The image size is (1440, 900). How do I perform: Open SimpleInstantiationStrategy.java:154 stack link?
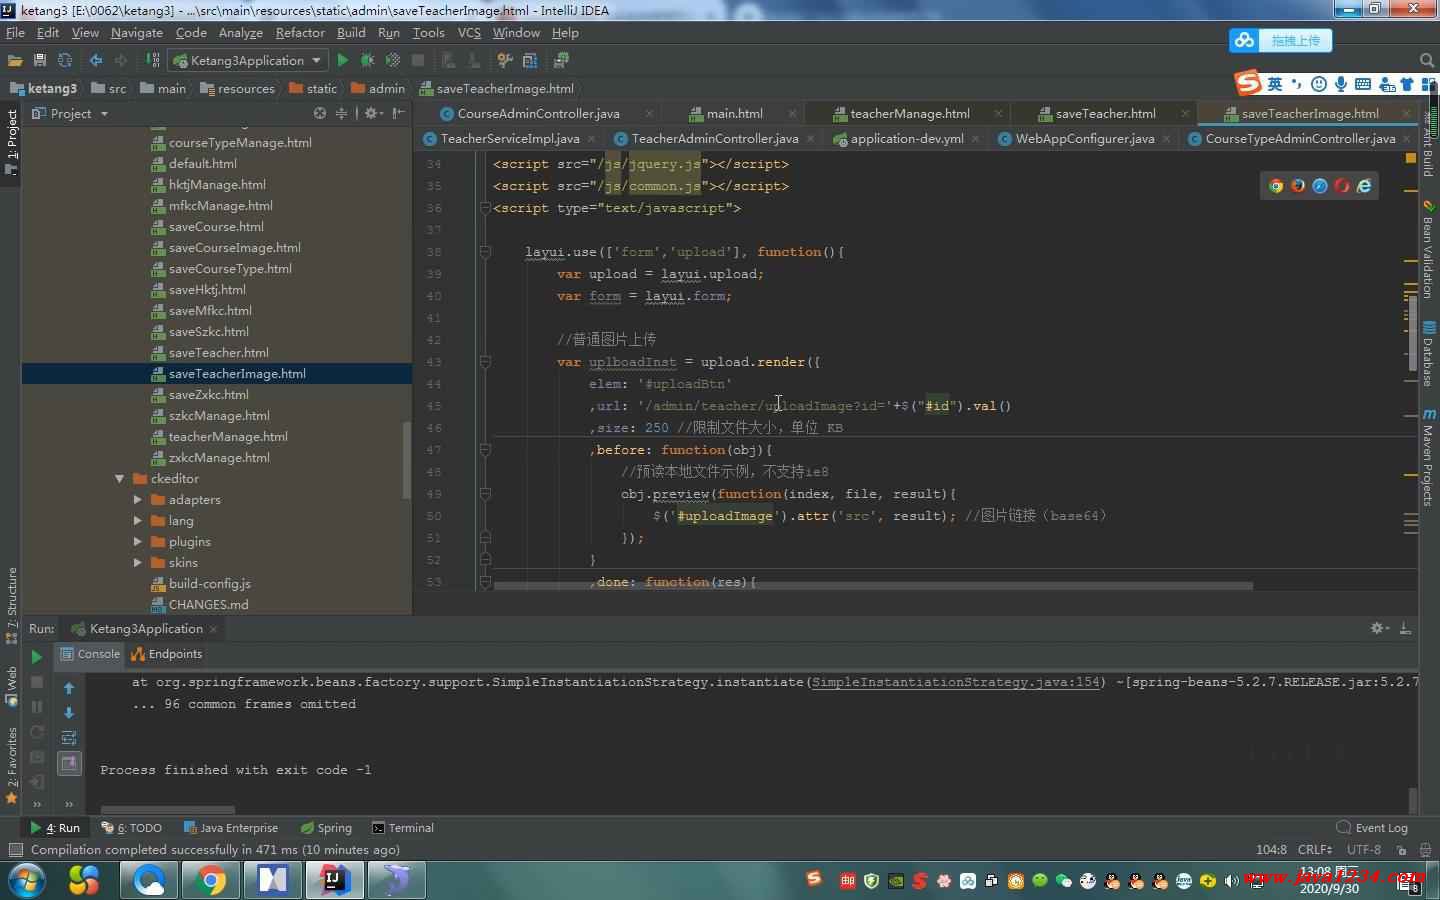955,682
